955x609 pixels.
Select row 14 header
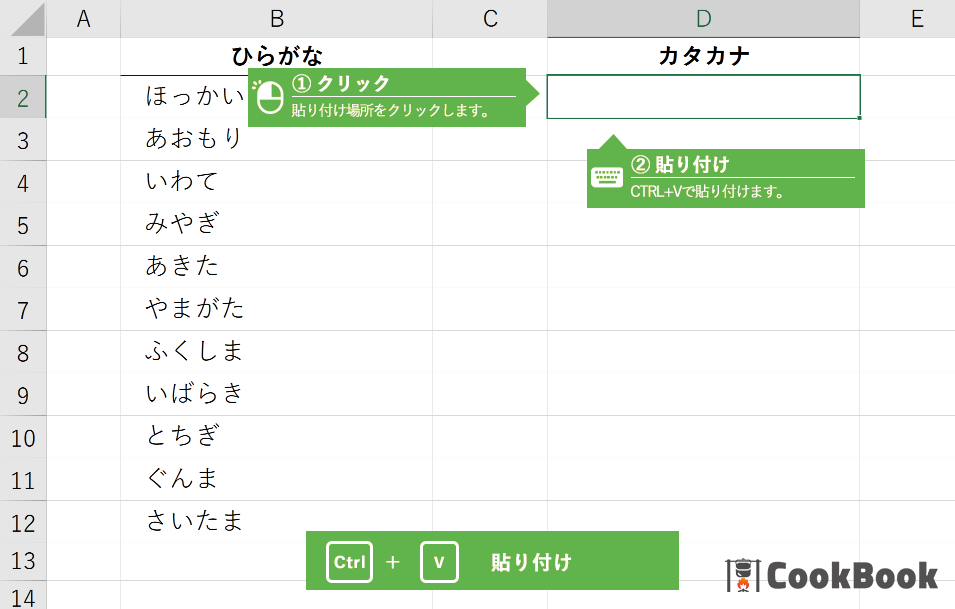point(23,596)
